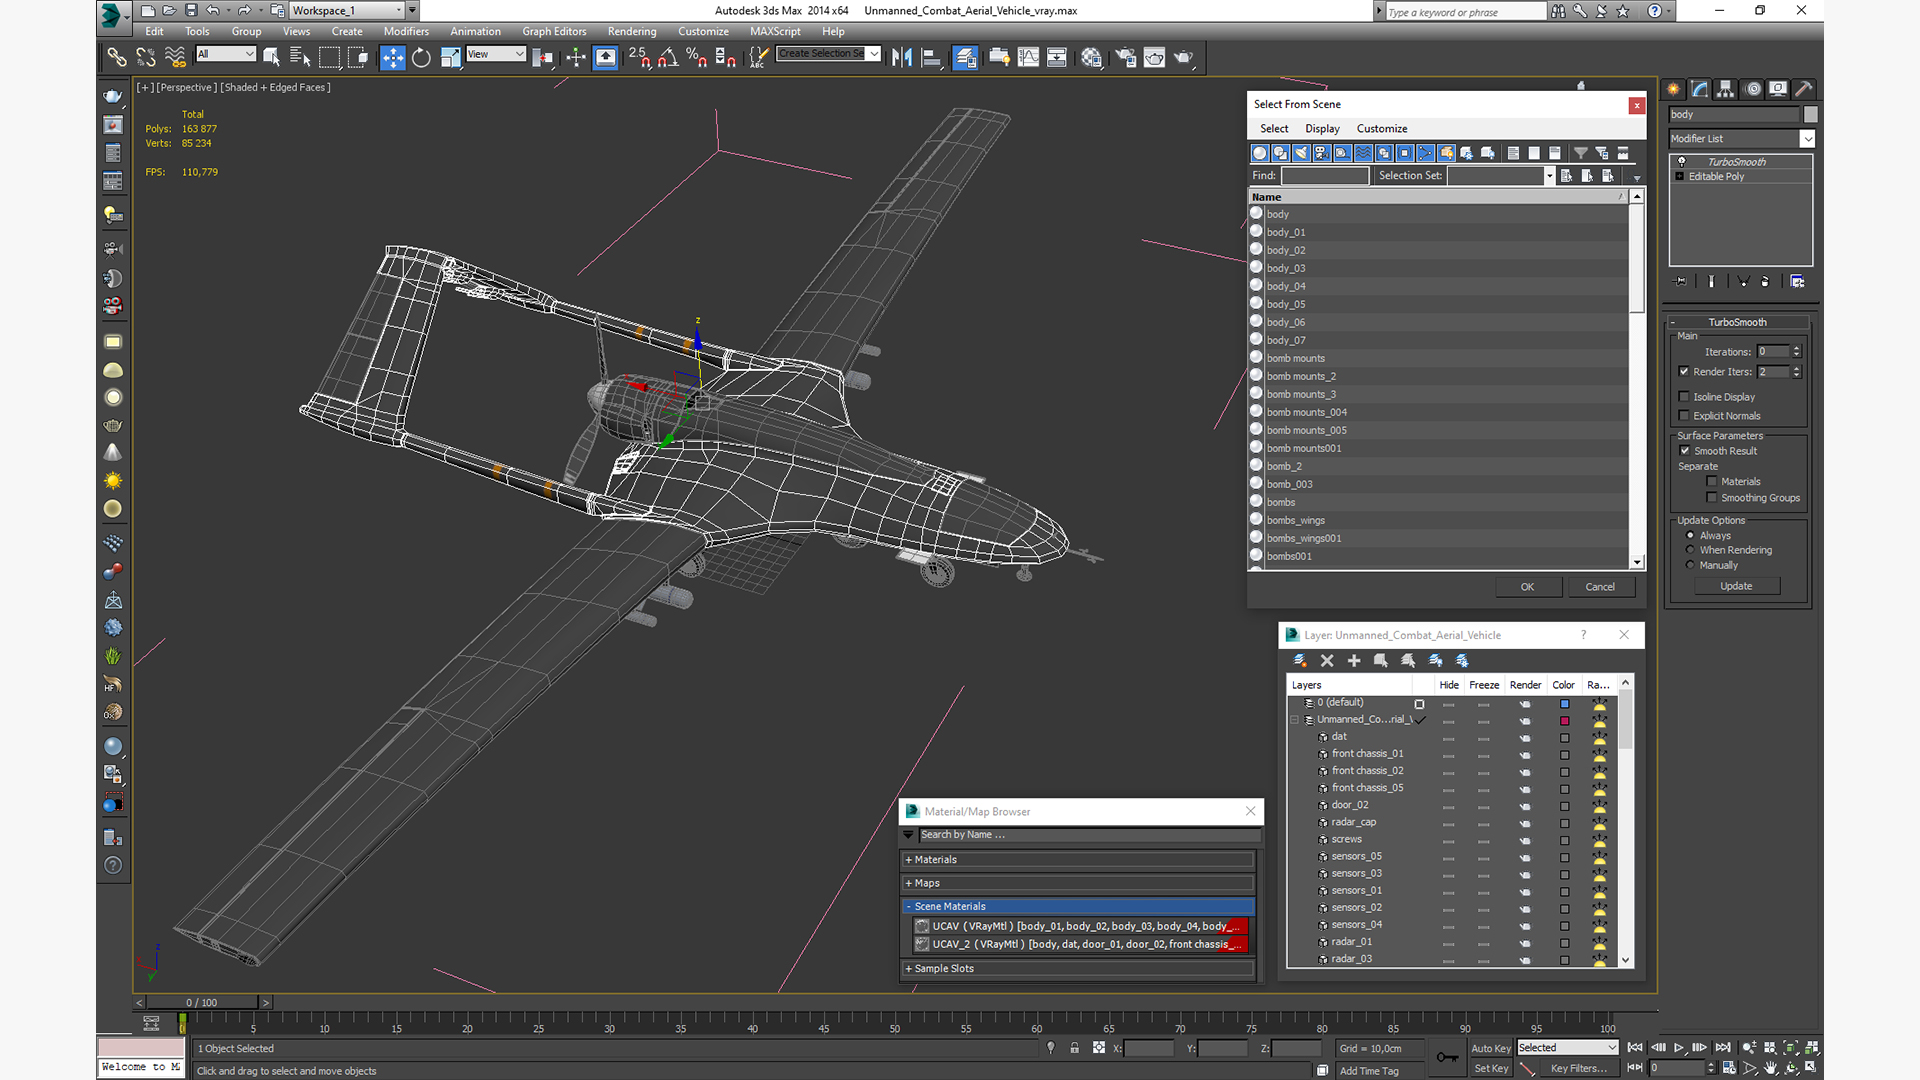Click Configure Modifier Sets icon
Image resolution: width=1920 pixels, height=1080 pixels.
pyautogui.click(x=1797, y=282)
